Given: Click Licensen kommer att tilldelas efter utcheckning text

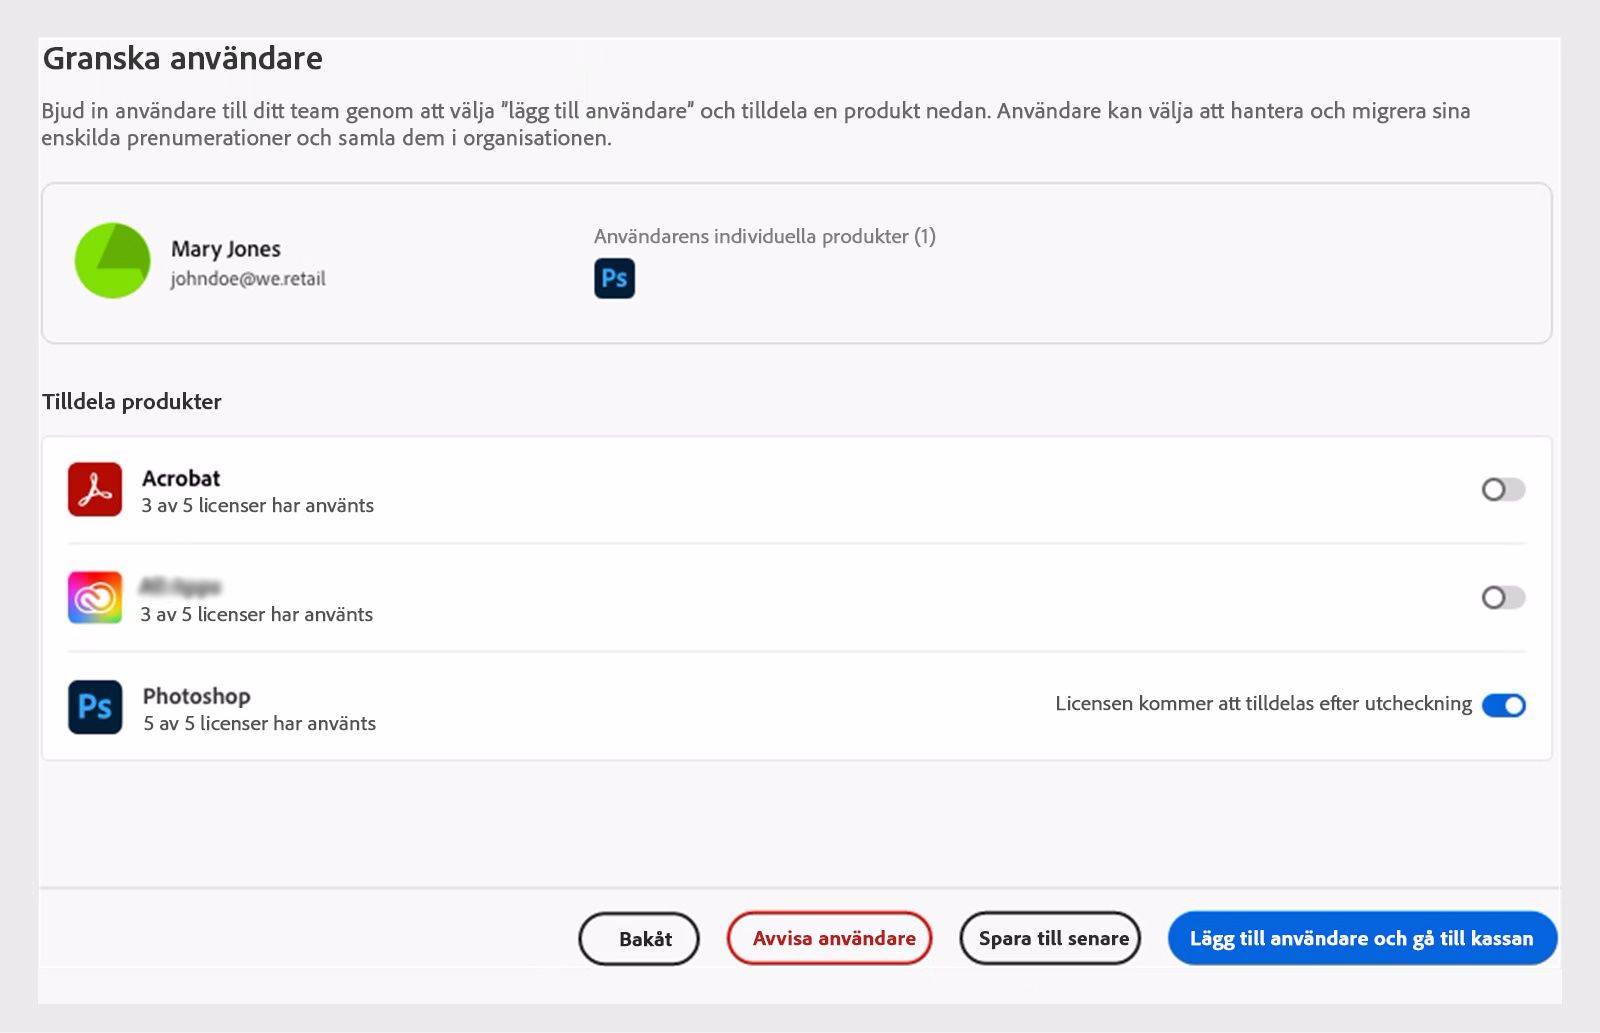Looking at the screenshot, I should [1264, 704].
